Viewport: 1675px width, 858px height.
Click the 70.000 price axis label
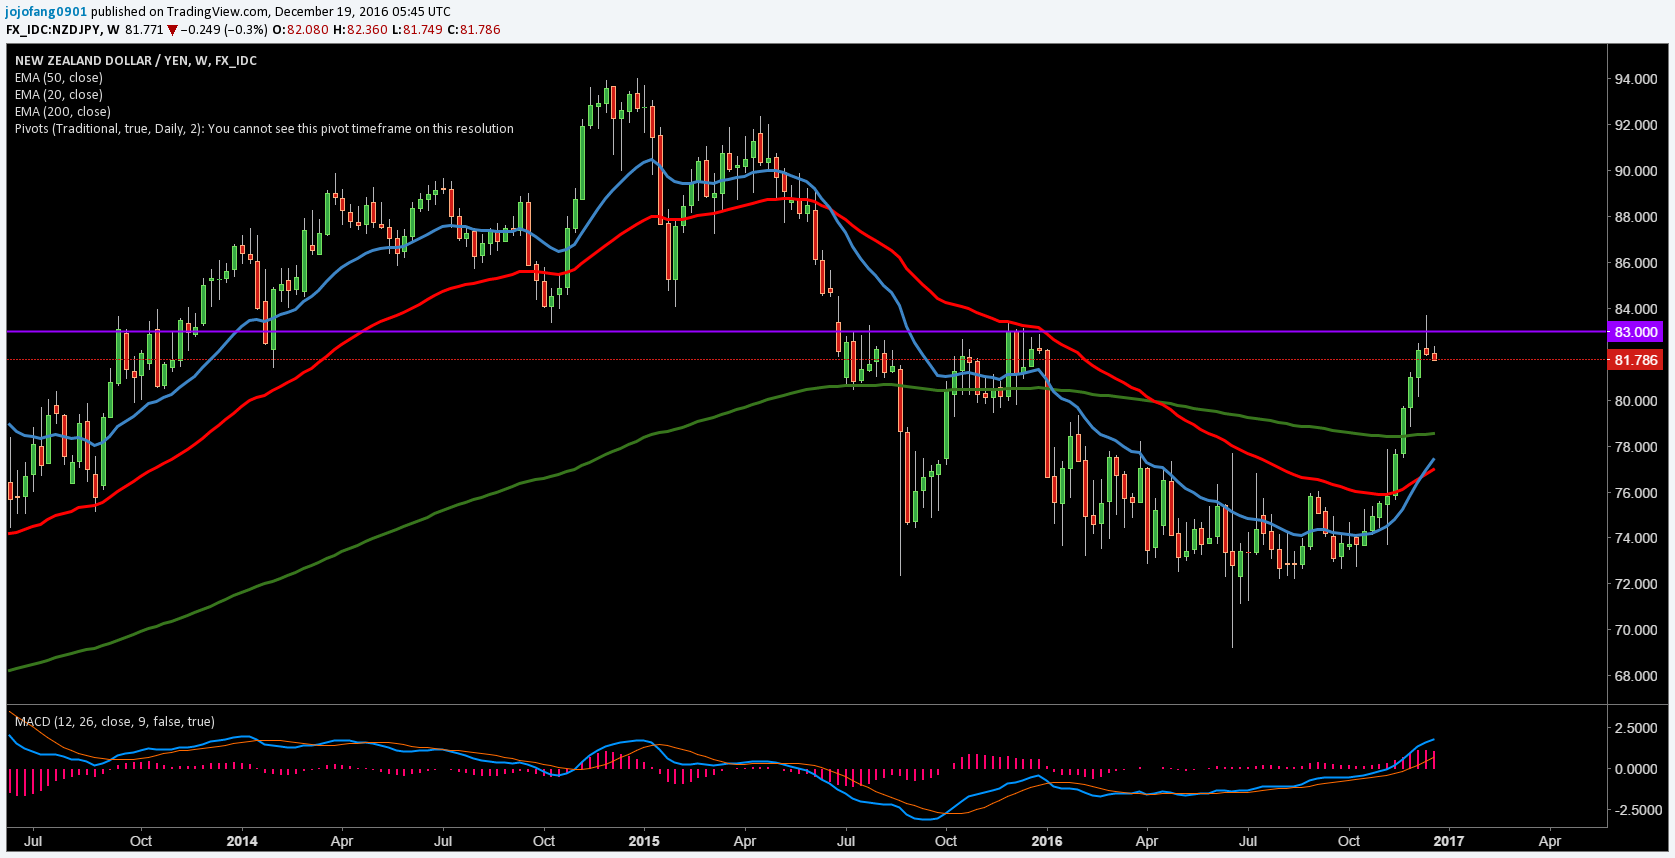click(1636, 630)
